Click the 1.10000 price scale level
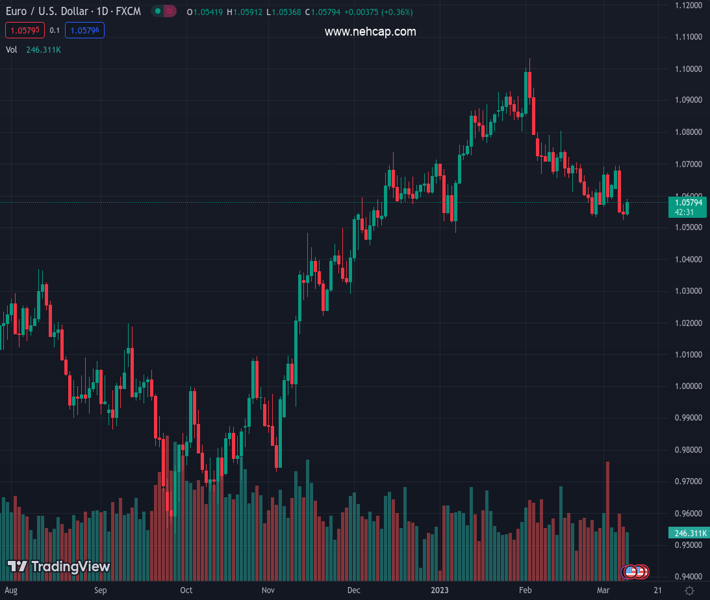The image size is (710, 600). (x=689, y=69)
